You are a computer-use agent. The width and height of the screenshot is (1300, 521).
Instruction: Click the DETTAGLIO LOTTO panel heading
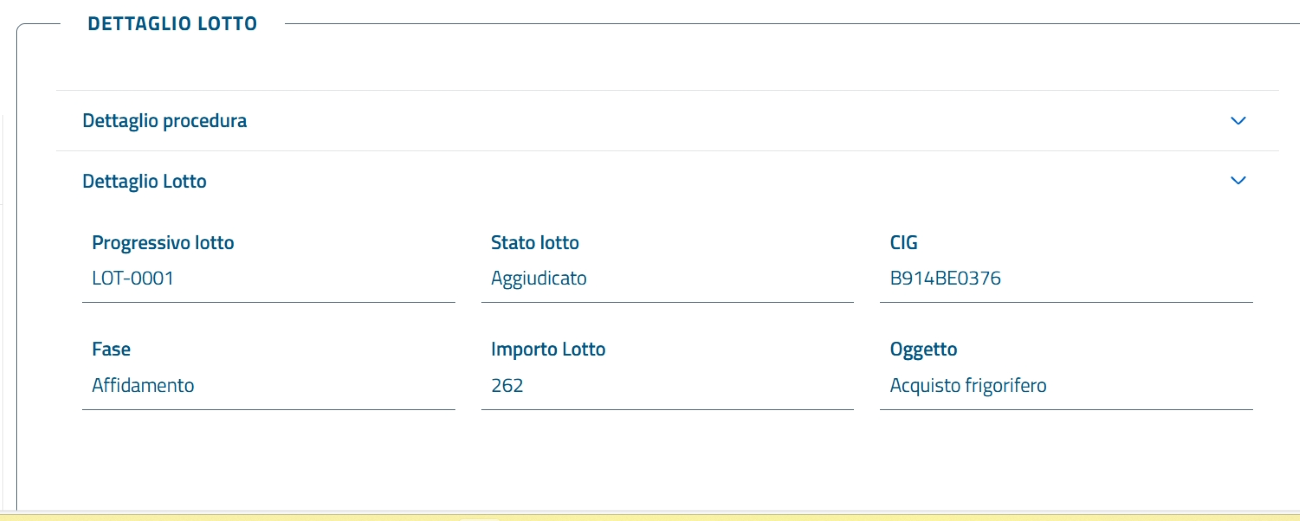[x=172, y=23]
